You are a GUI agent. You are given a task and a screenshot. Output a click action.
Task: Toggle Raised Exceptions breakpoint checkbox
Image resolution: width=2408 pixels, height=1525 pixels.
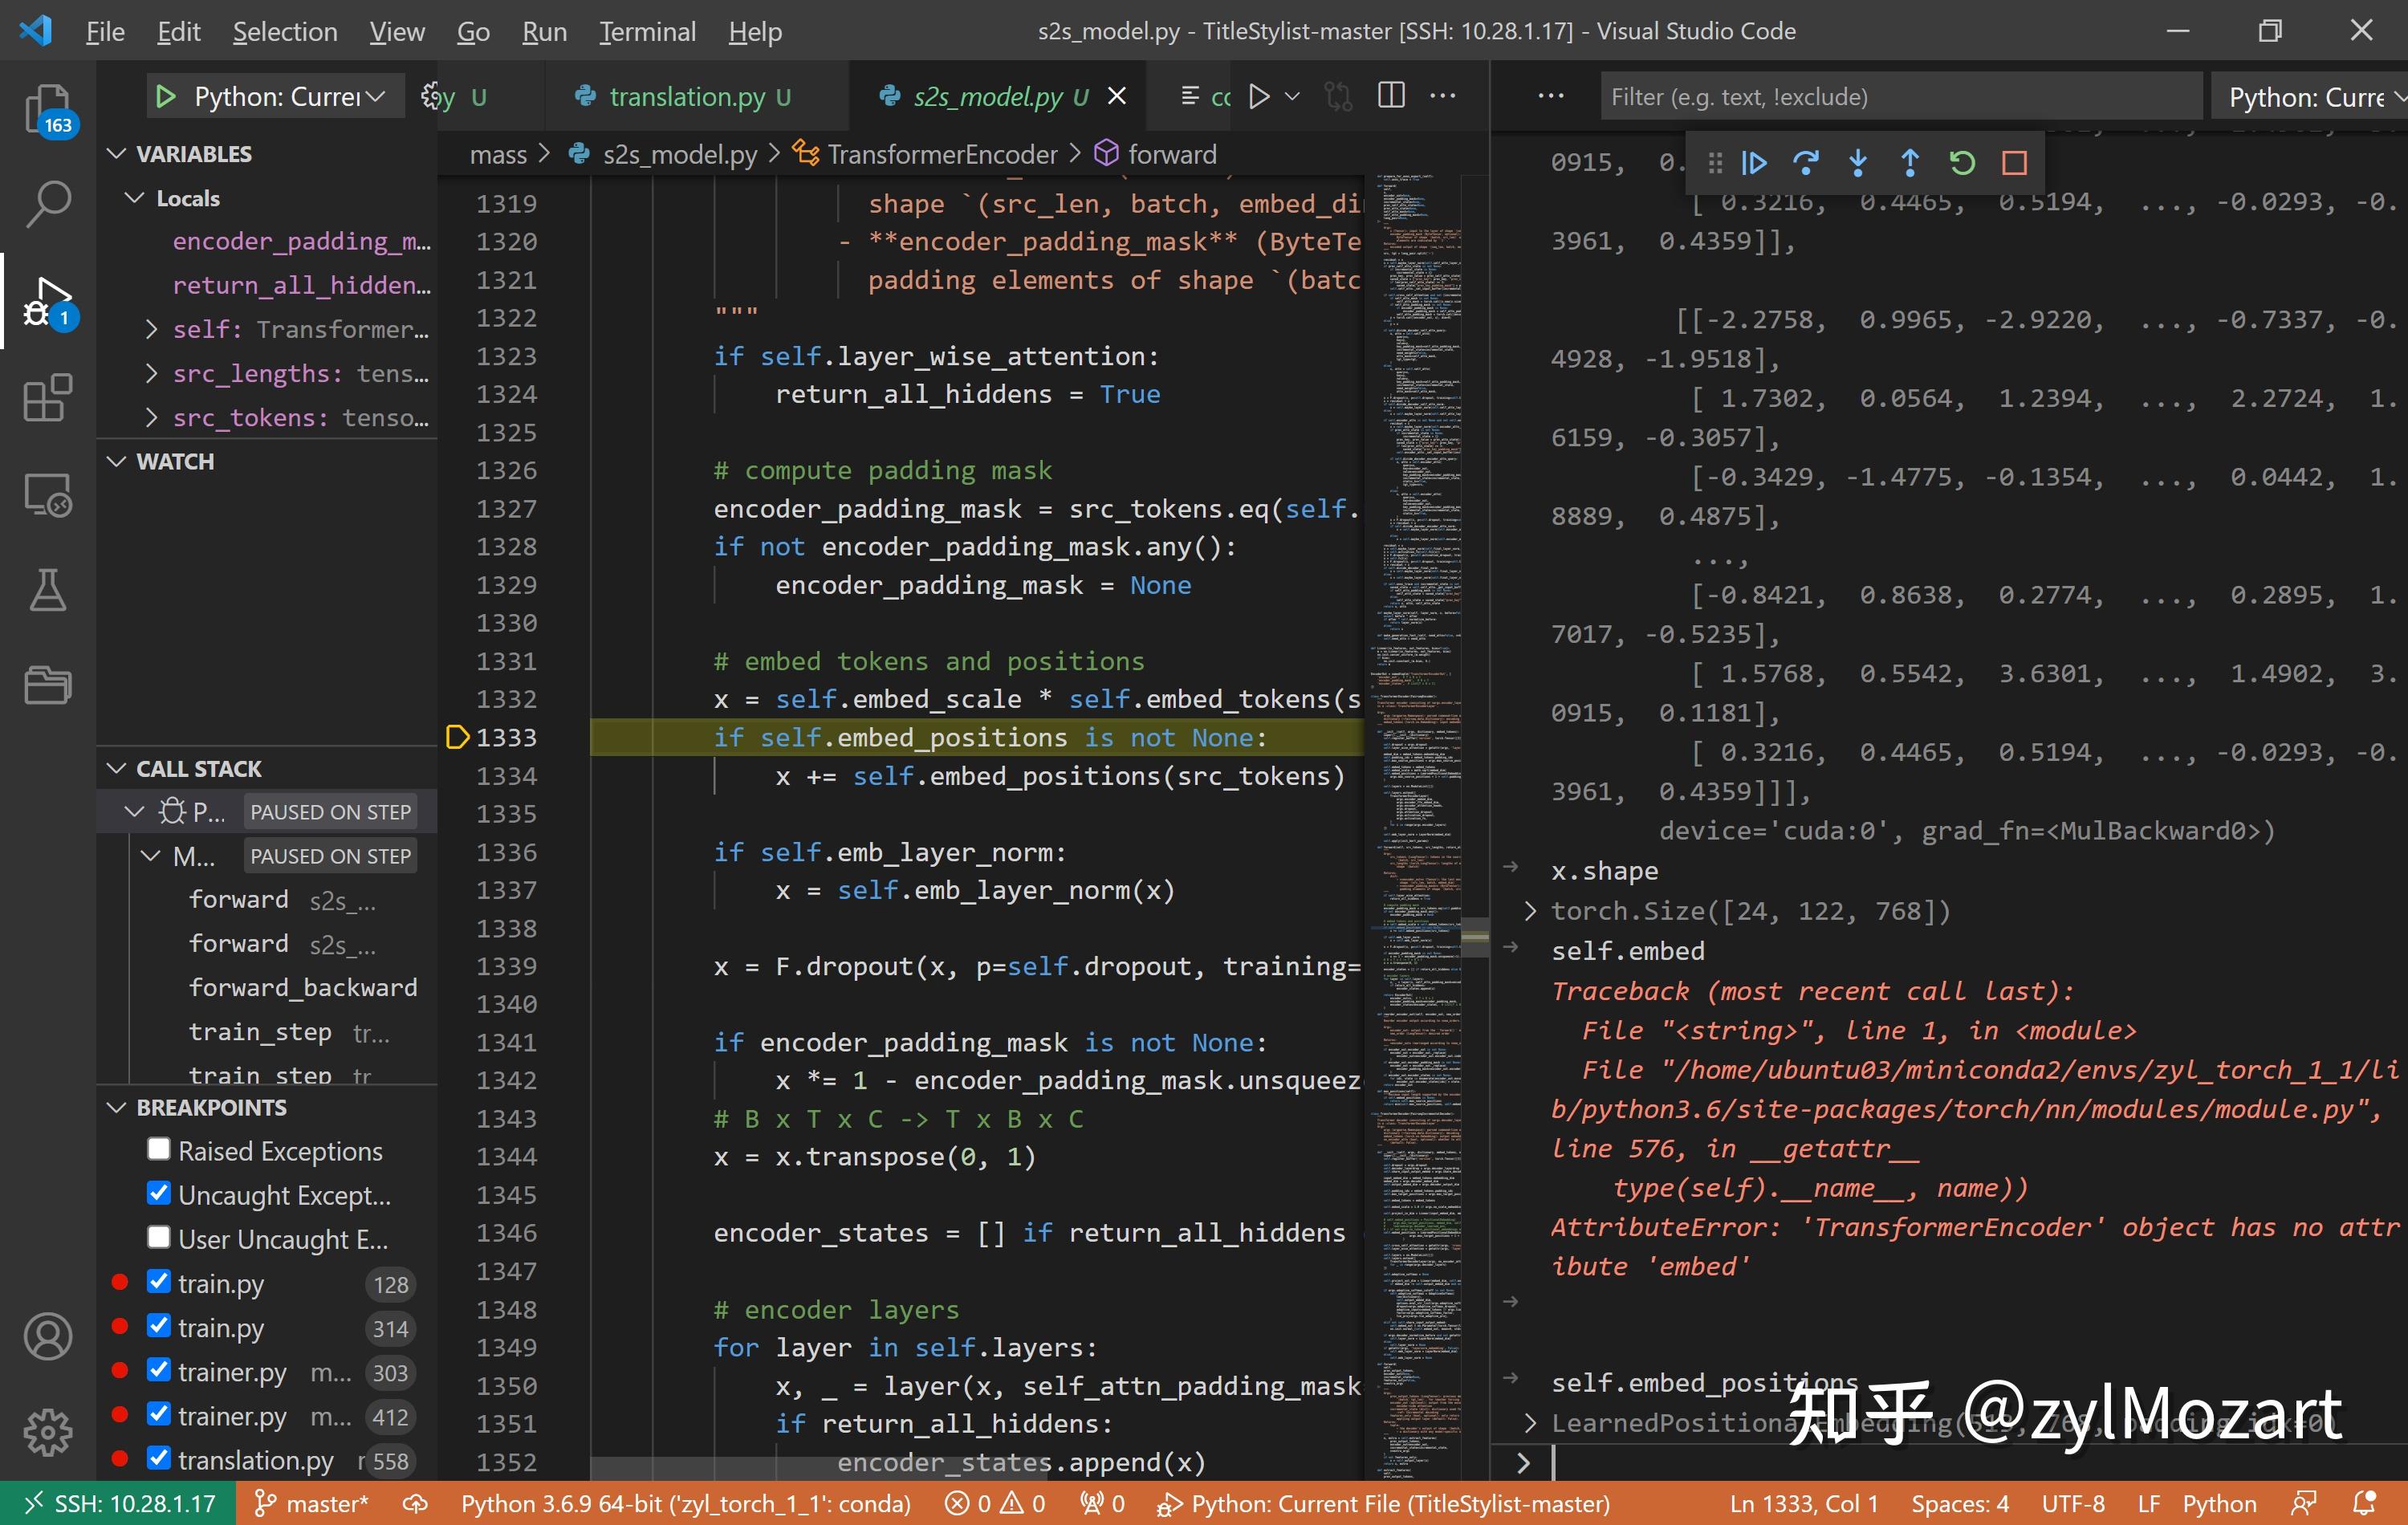pos(158,1149)
